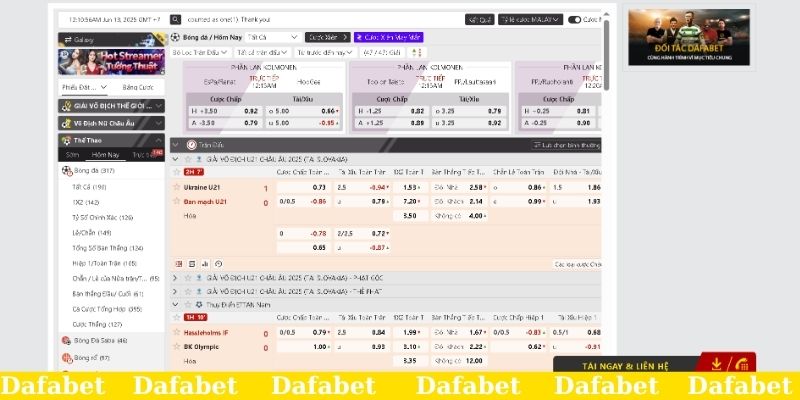
Task: Toggle the Cược switch in top right
Action: click(574, 19)
